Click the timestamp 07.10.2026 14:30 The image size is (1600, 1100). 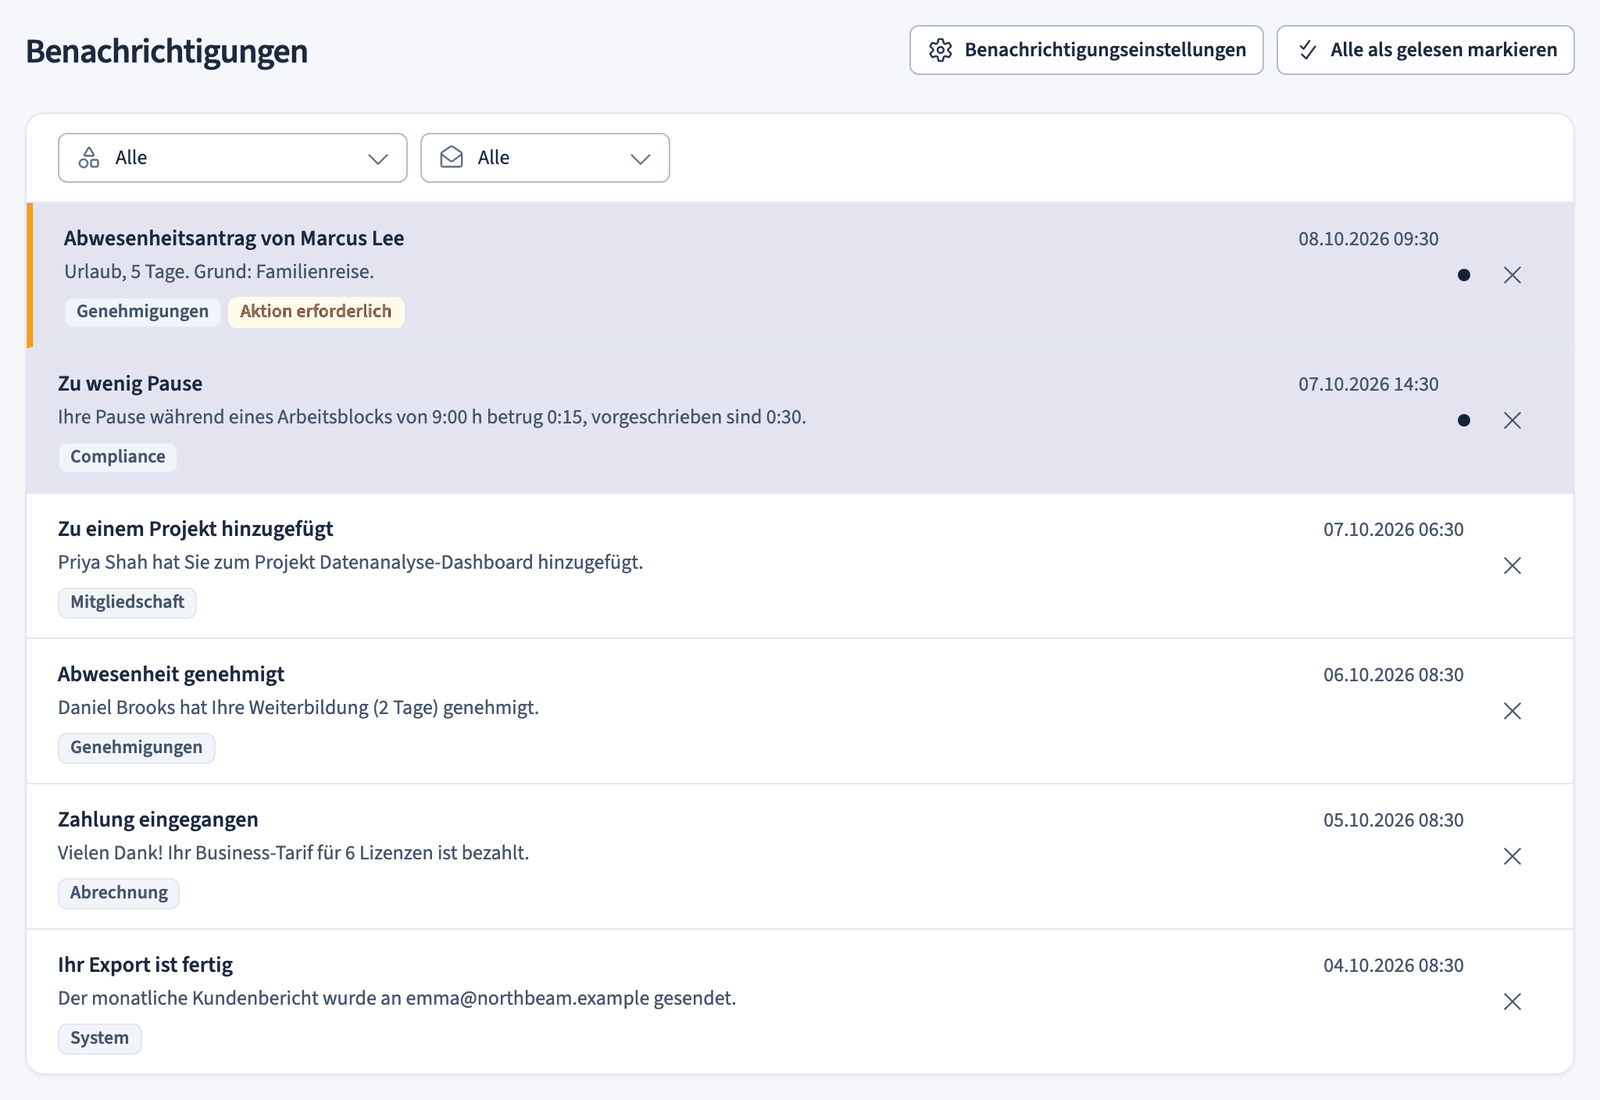click(x=1368, y=384)
